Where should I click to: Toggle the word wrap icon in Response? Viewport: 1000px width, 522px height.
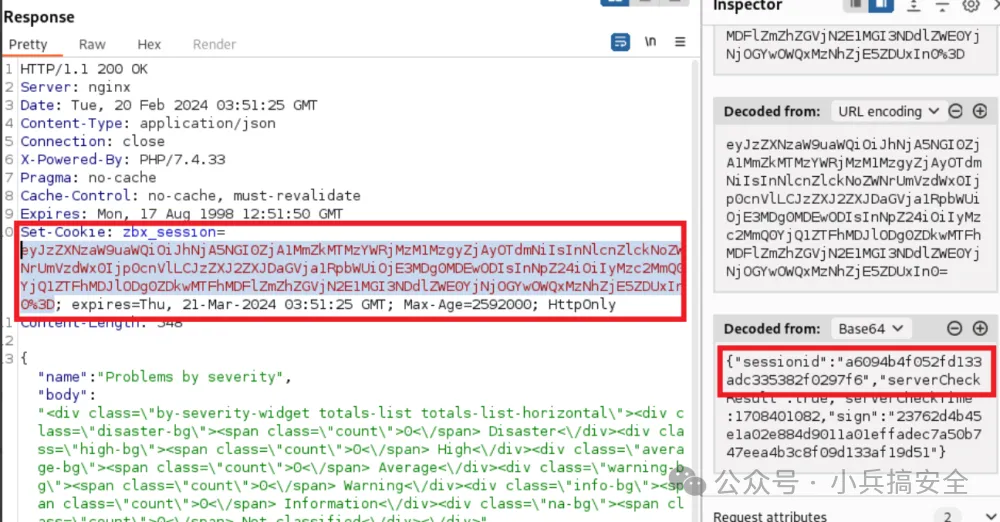pyautogui.click(x=621, y=43)
